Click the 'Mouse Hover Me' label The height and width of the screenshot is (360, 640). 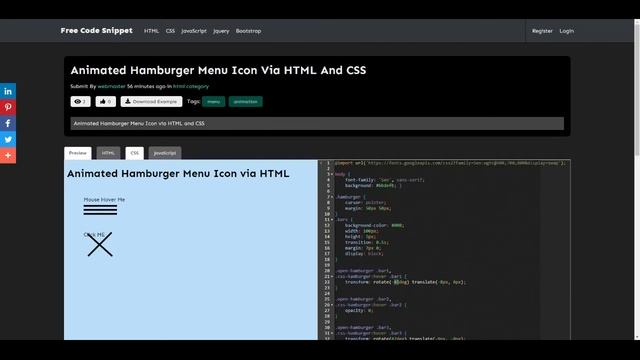[104, 200]
